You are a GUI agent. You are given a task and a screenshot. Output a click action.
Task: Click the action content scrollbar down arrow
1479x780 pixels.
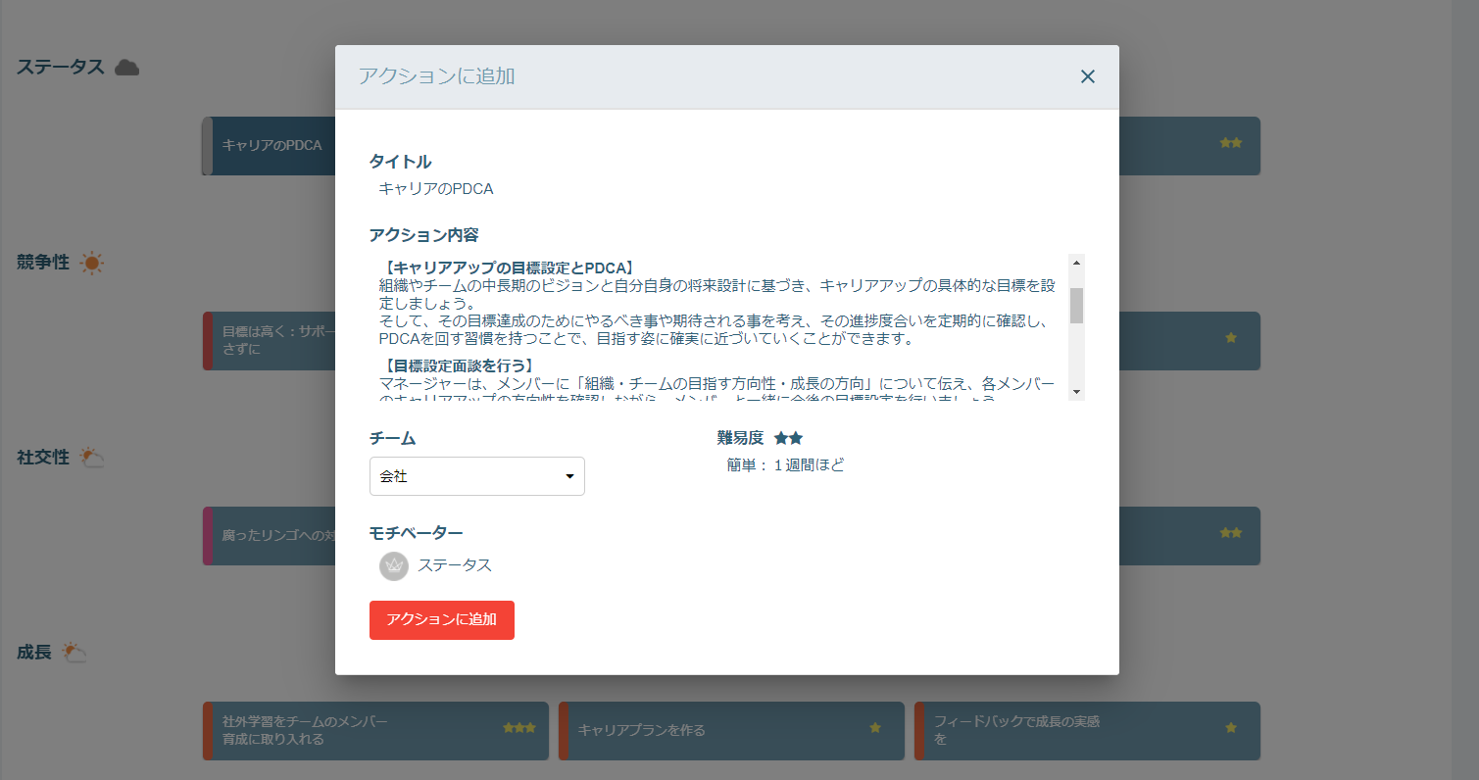[x=1077, y=392]
